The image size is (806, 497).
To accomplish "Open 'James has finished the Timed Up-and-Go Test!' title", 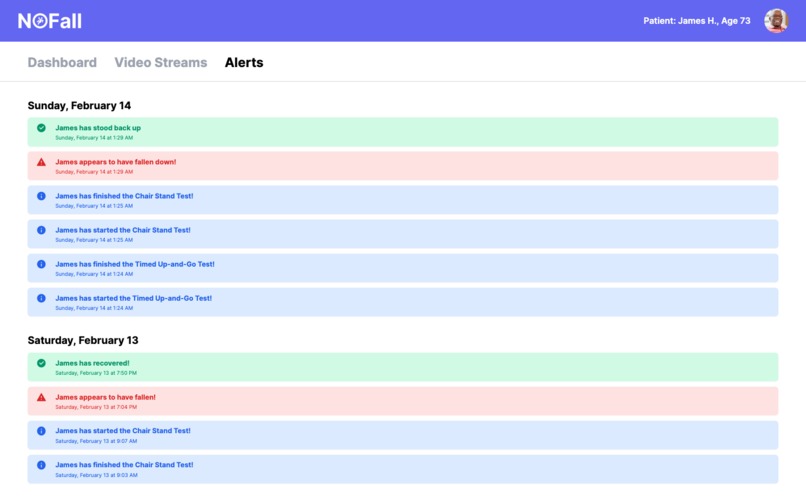I will [x=135, y=264].
